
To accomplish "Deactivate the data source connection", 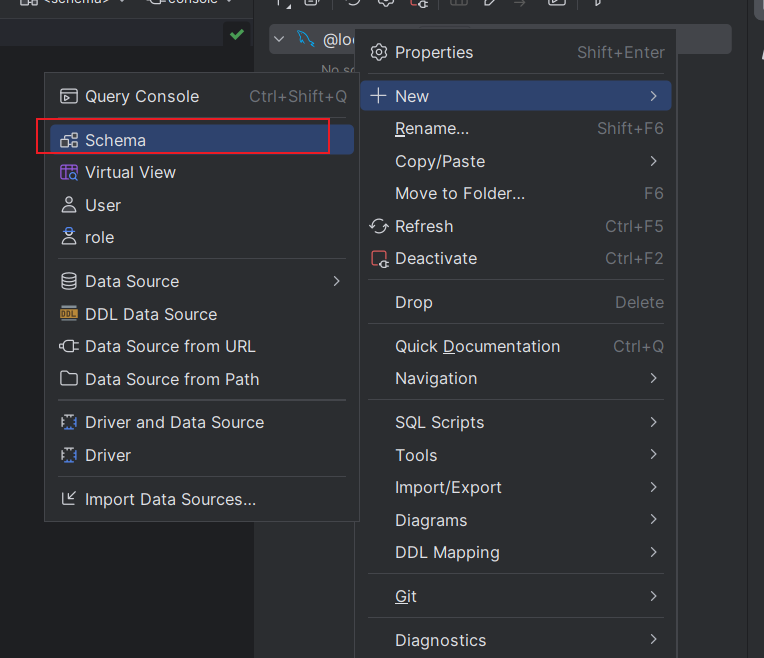I will point(436,258).
